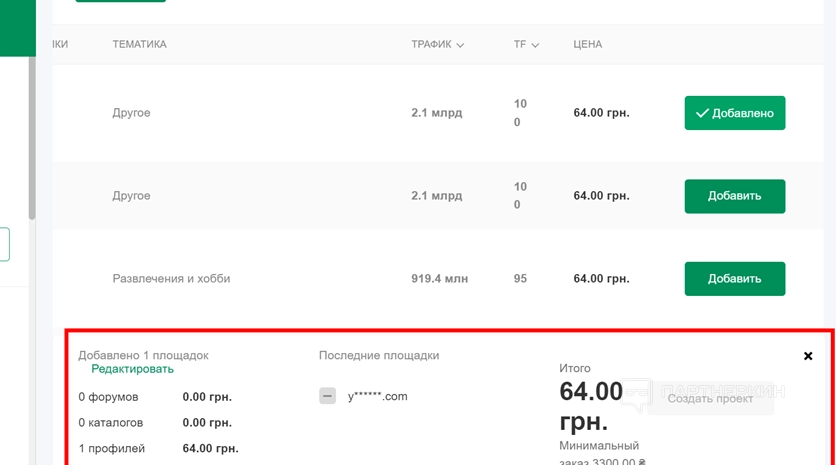Click the ЦЕНА column header
The image size is (836, 465).
click(587, 44)
